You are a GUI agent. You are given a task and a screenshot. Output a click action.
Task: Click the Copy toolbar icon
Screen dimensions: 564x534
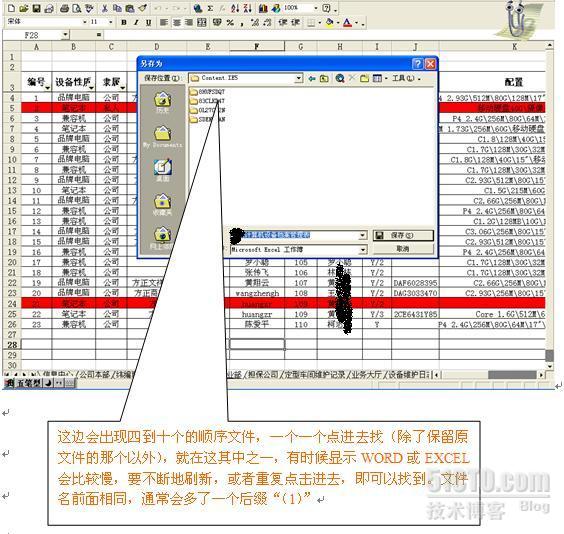point(117,8)
